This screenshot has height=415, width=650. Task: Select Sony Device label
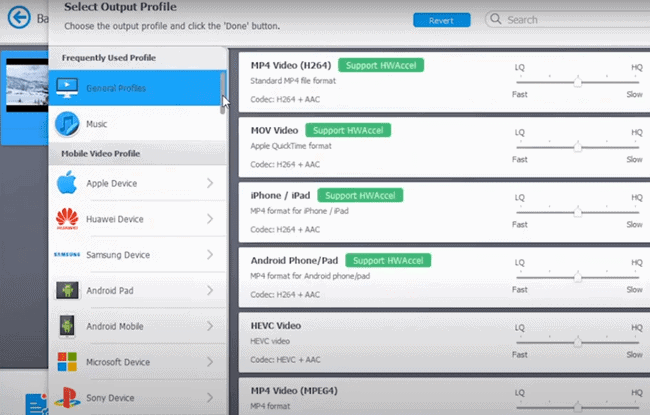tap(110, 398)
